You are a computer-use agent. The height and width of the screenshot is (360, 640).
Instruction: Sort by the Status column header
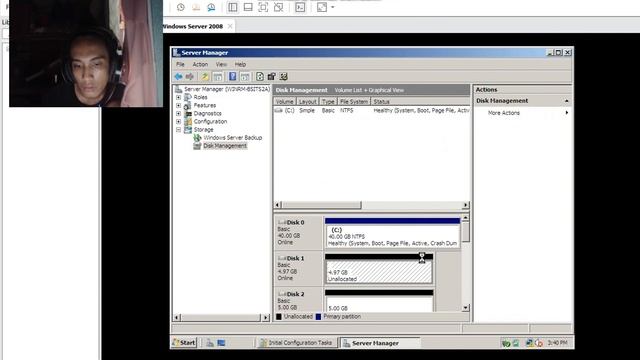click(x=420, y=102)
